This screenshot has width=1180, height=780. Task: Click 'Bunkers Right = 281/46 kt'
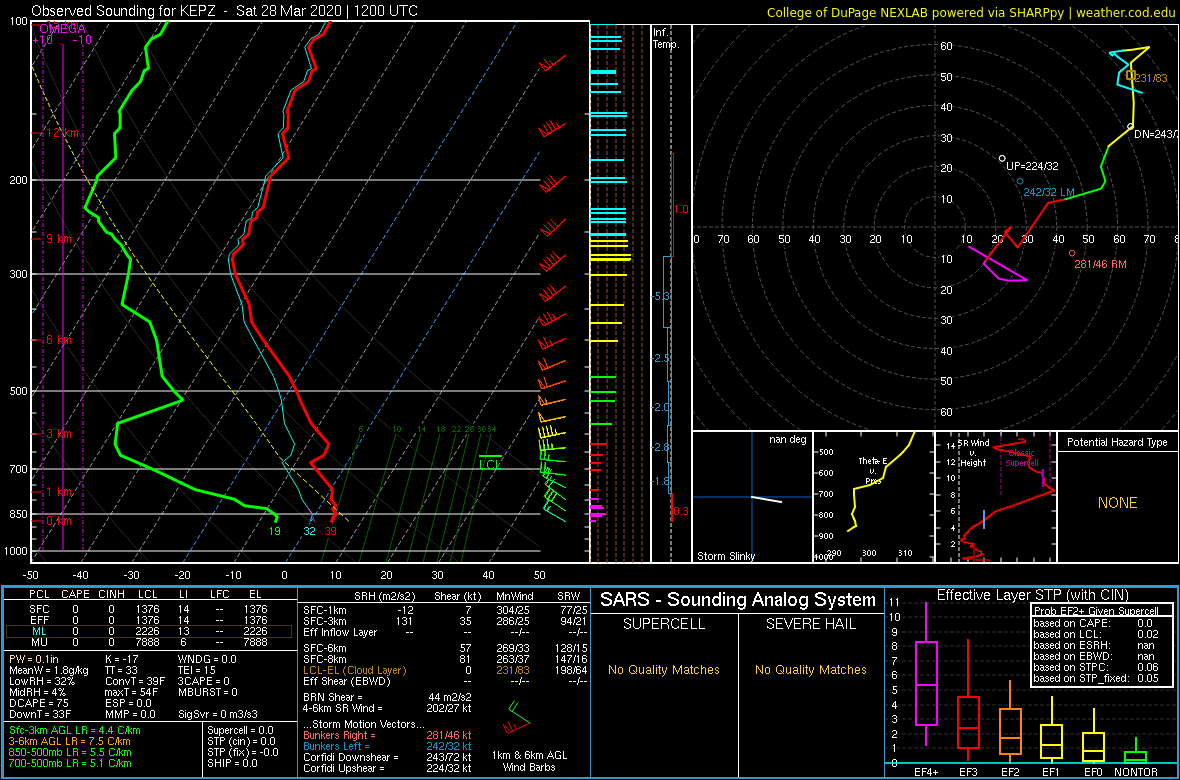coord(387,735)
